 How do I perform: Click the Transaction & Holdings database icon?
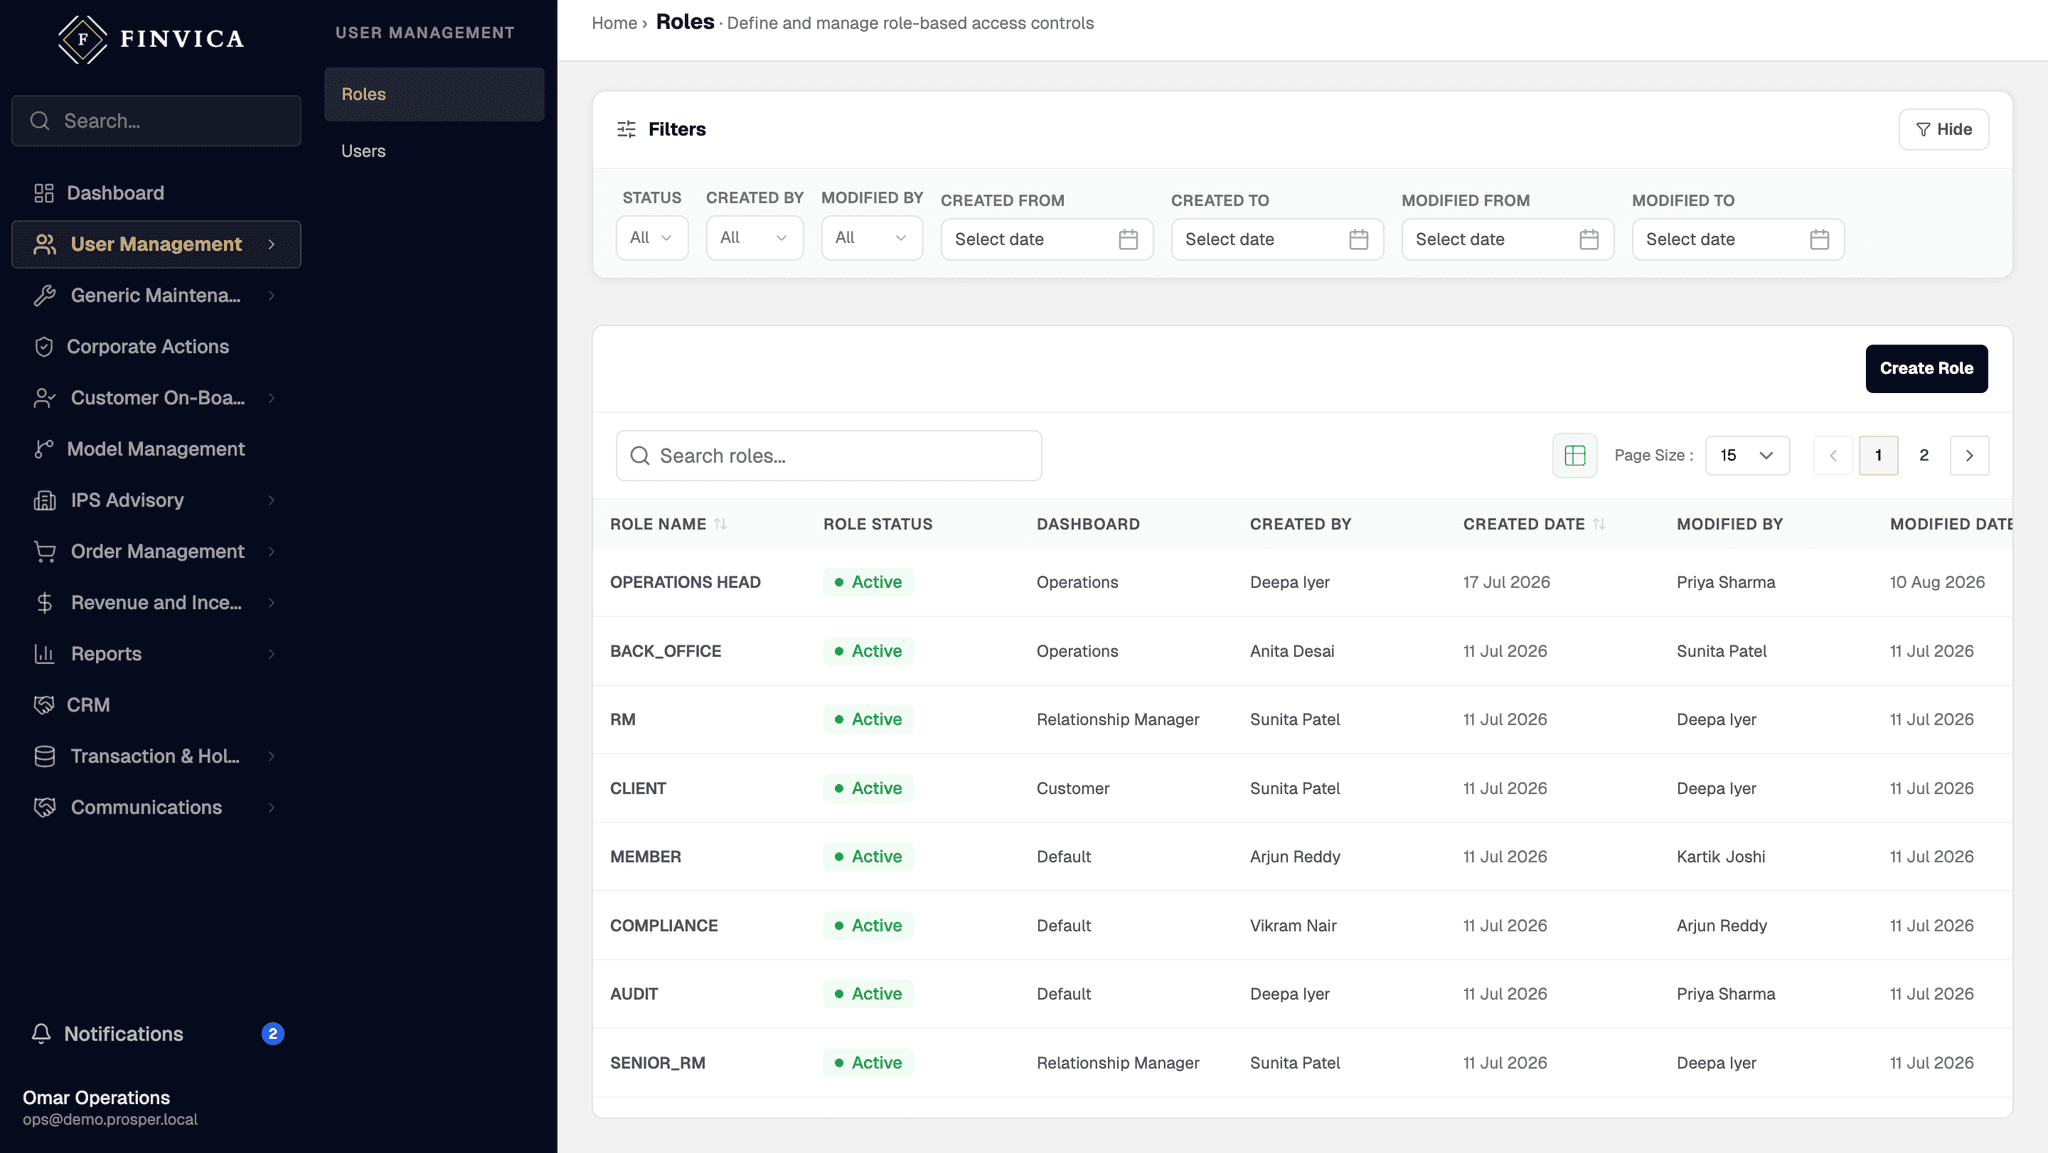pyautogui.click(x=44, y=756)
